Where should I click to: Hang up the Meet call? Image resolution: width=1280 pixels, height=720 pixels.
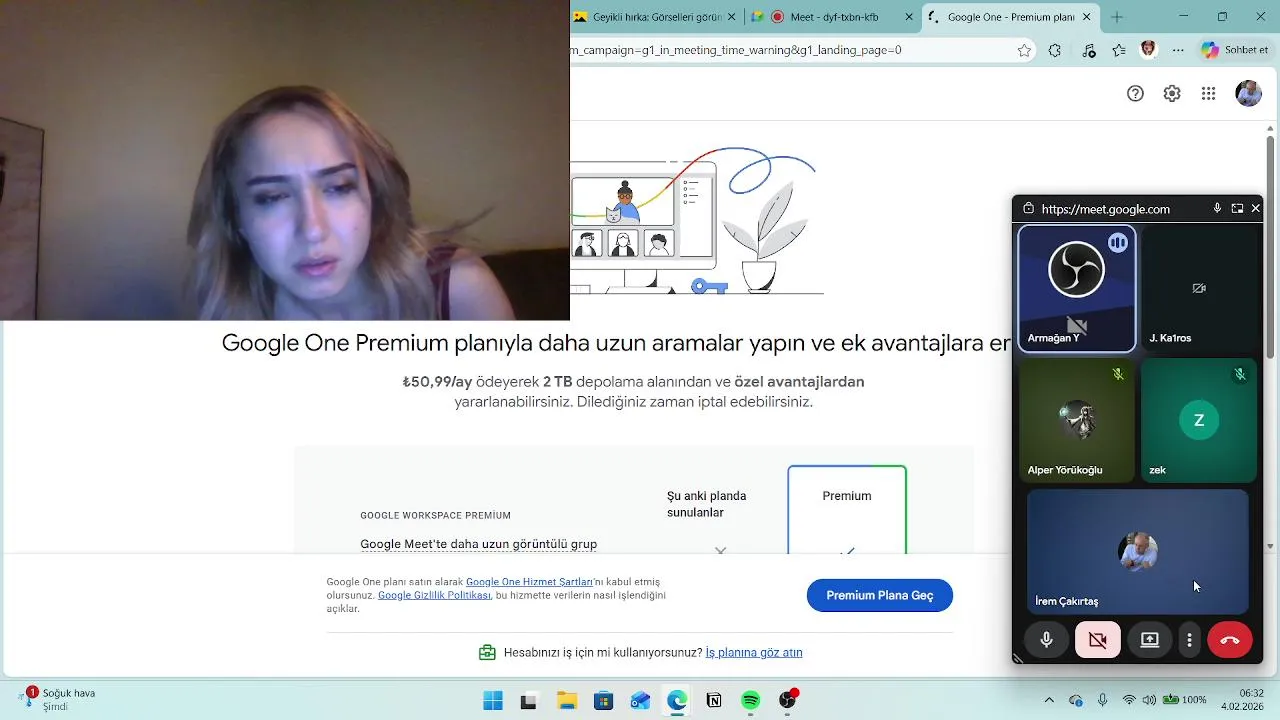1230,640
